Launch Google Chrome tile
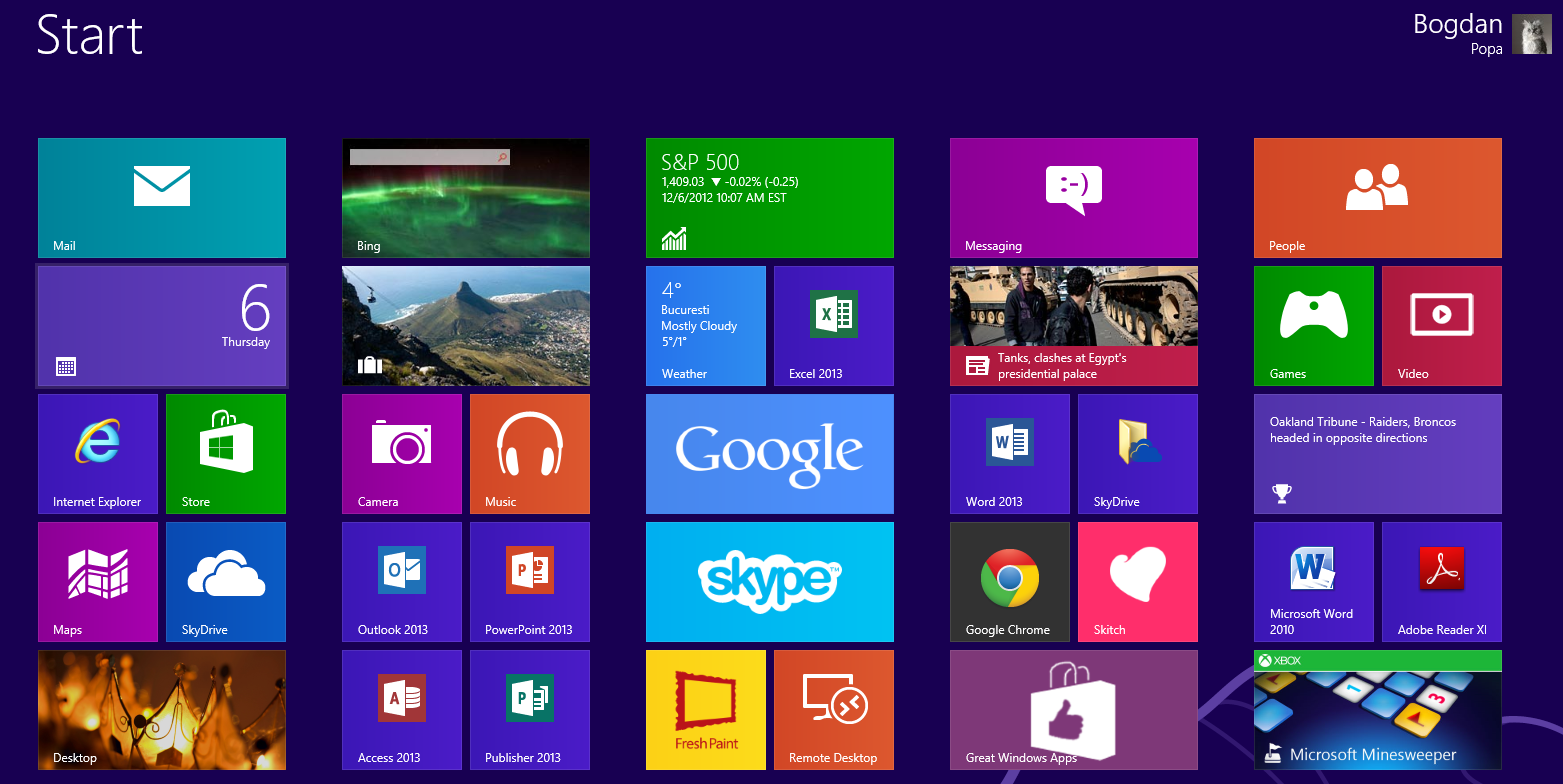The height and width of the screenshot is (784, 1563). tap(1010, 582)
